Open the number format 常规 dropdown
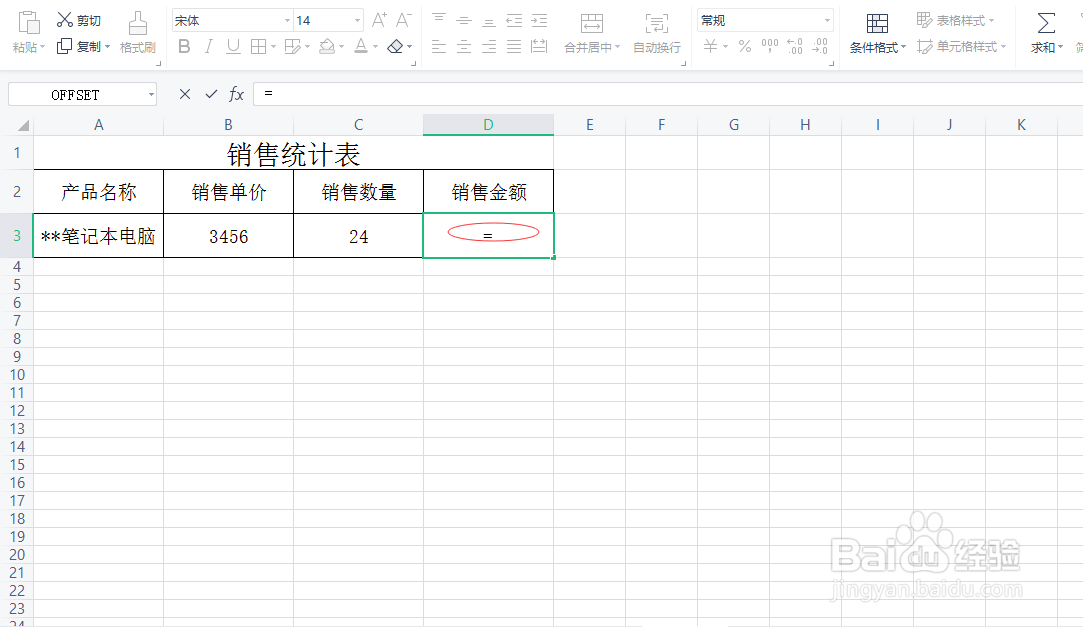This screenshot has width=1083, height=627. point(827,21)
